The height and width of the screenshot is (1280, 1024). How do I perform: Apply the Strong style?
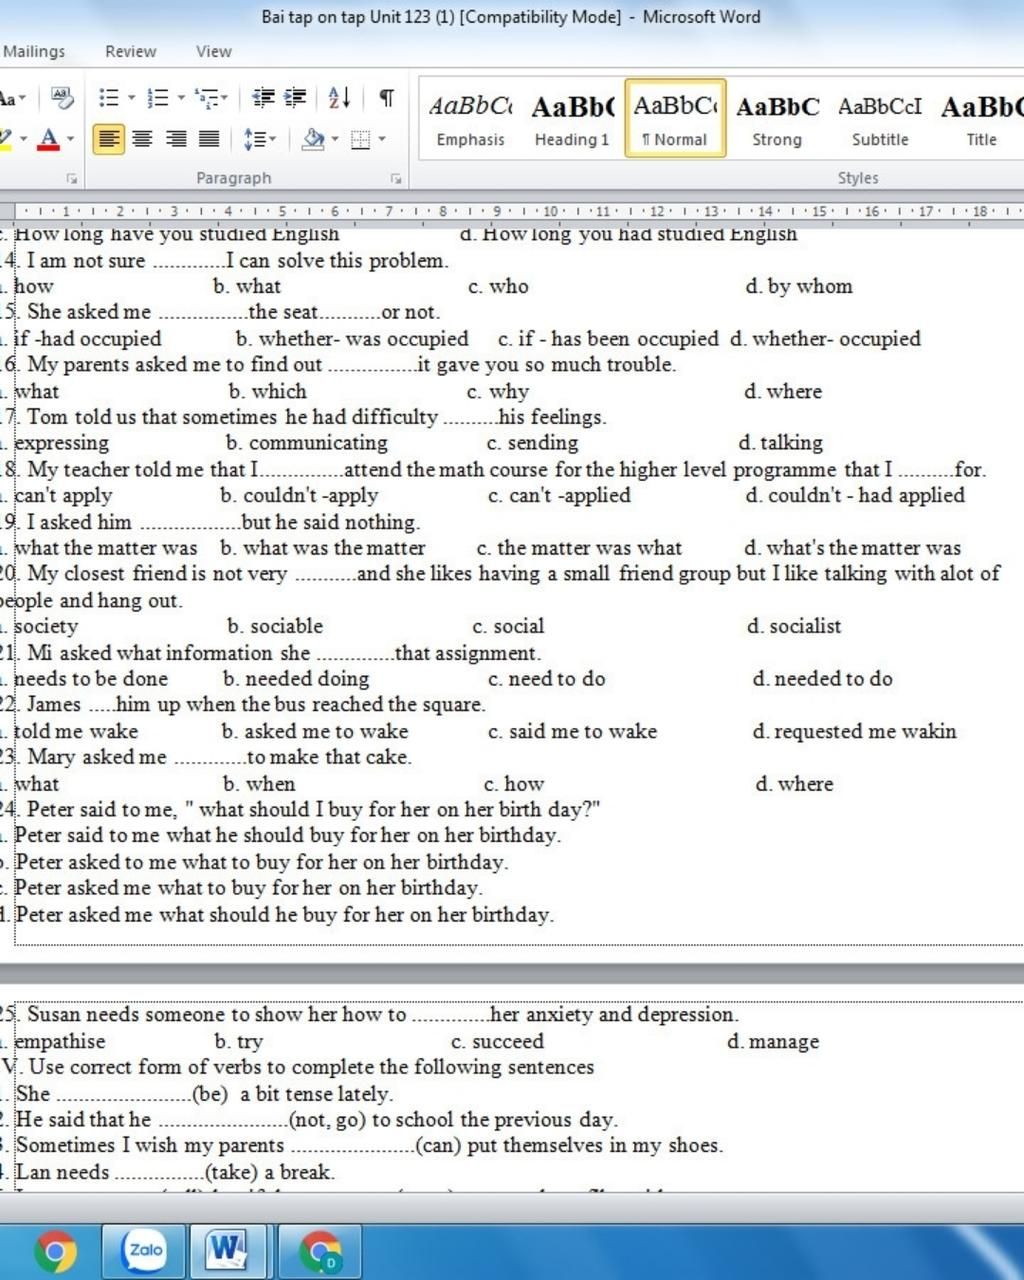click(777, 119)
